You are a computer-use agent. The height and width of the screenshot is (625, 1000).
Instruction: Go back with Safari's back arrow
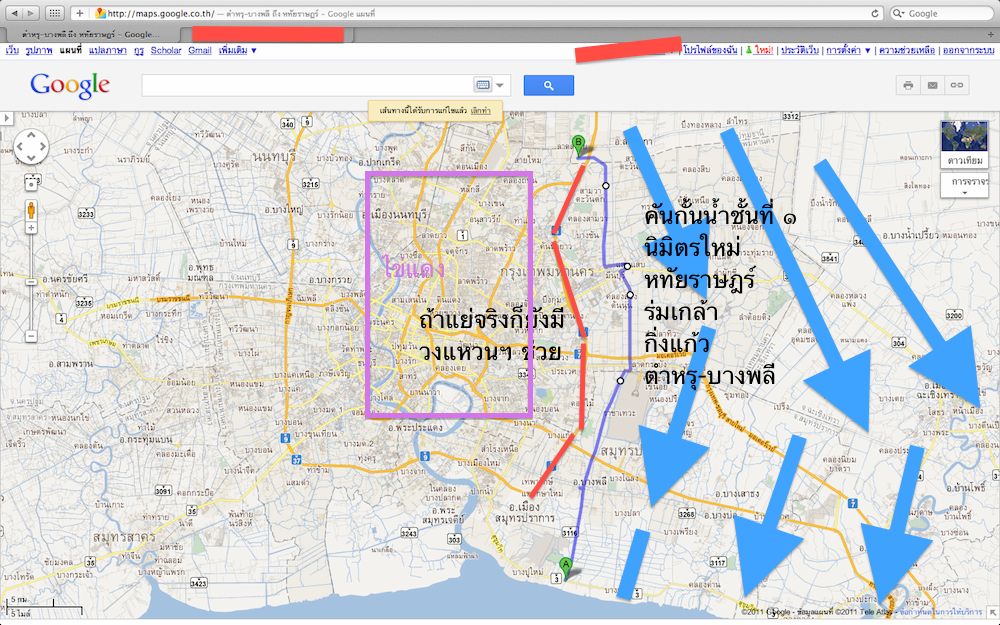coord(14,13)
